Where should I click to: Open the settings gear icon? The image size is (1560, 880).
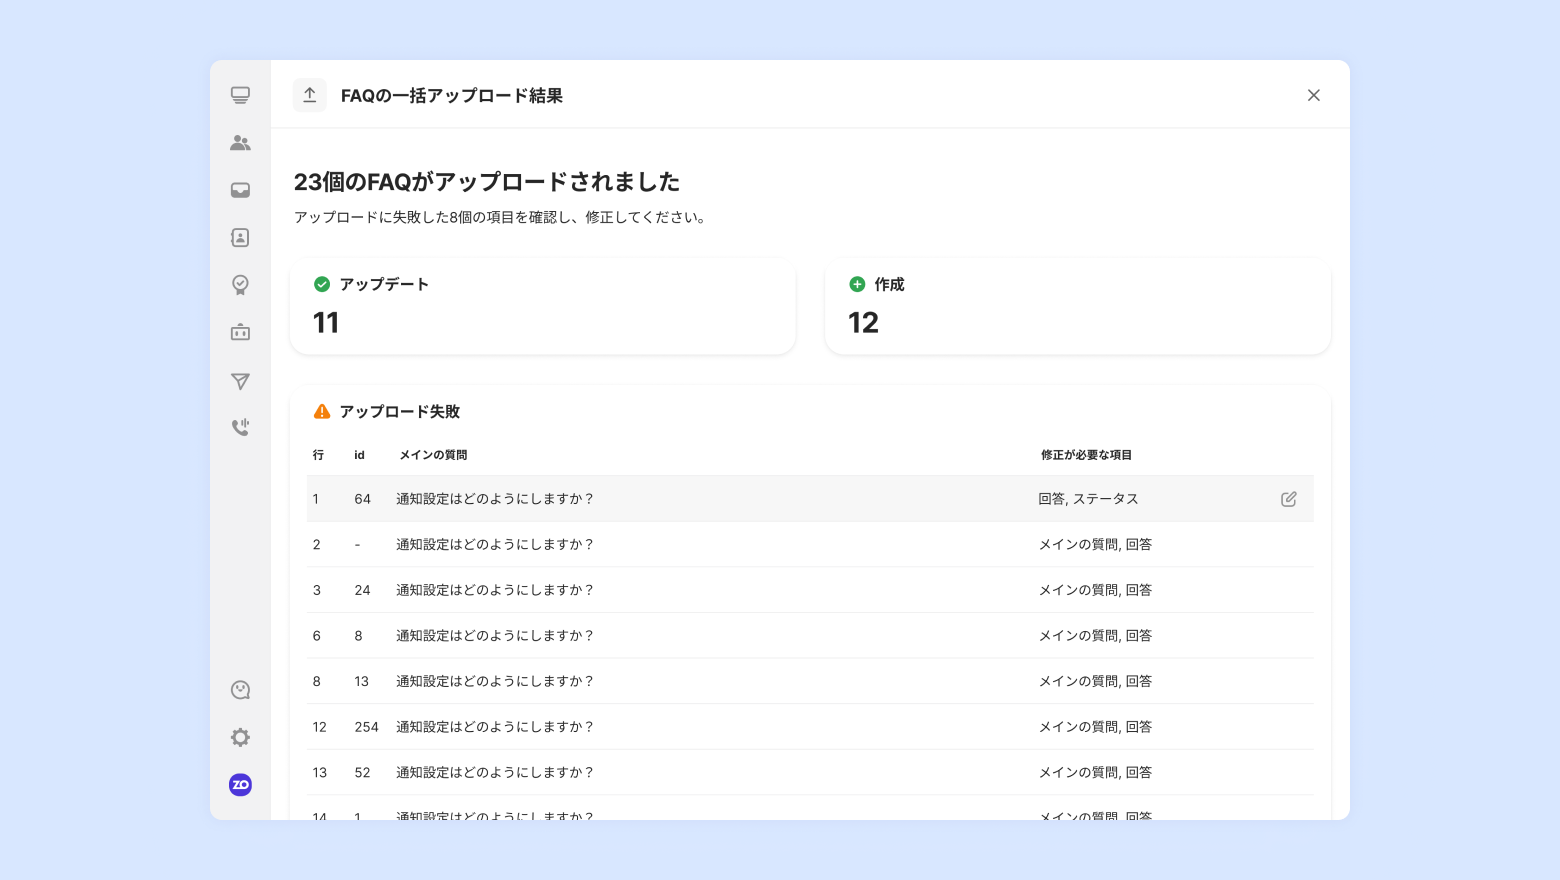(240, 737)
